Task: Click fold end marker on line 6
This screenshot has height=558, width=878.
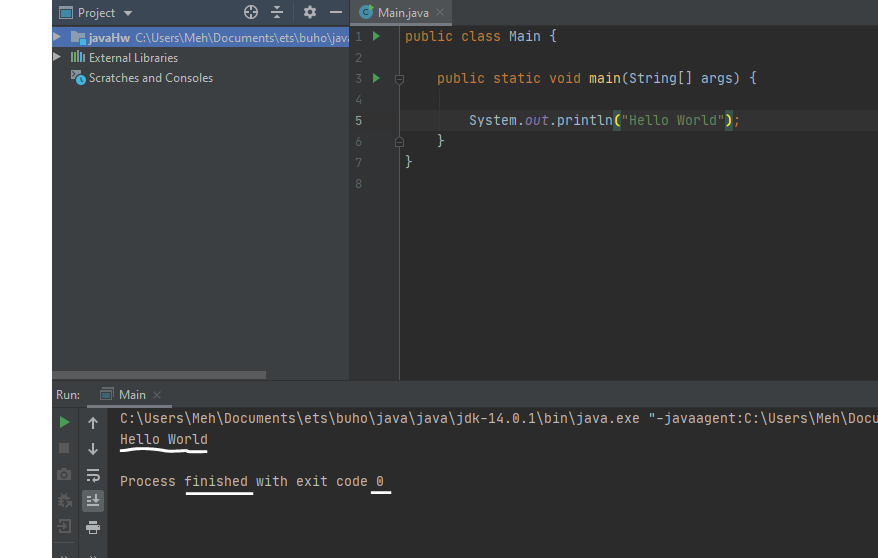Action: 399,142
